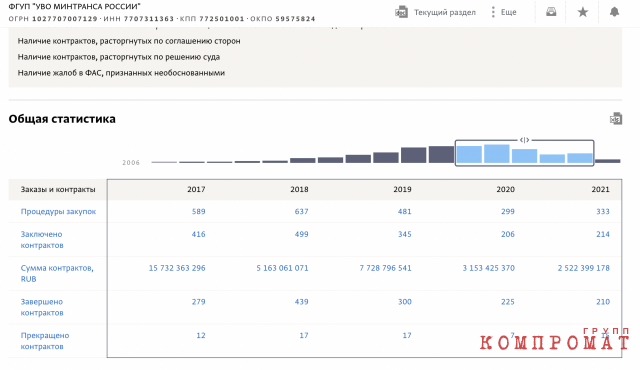Click the 589 procedures value for 2017
Viewport: 640px width, 370px height.
tap(198, 211)
